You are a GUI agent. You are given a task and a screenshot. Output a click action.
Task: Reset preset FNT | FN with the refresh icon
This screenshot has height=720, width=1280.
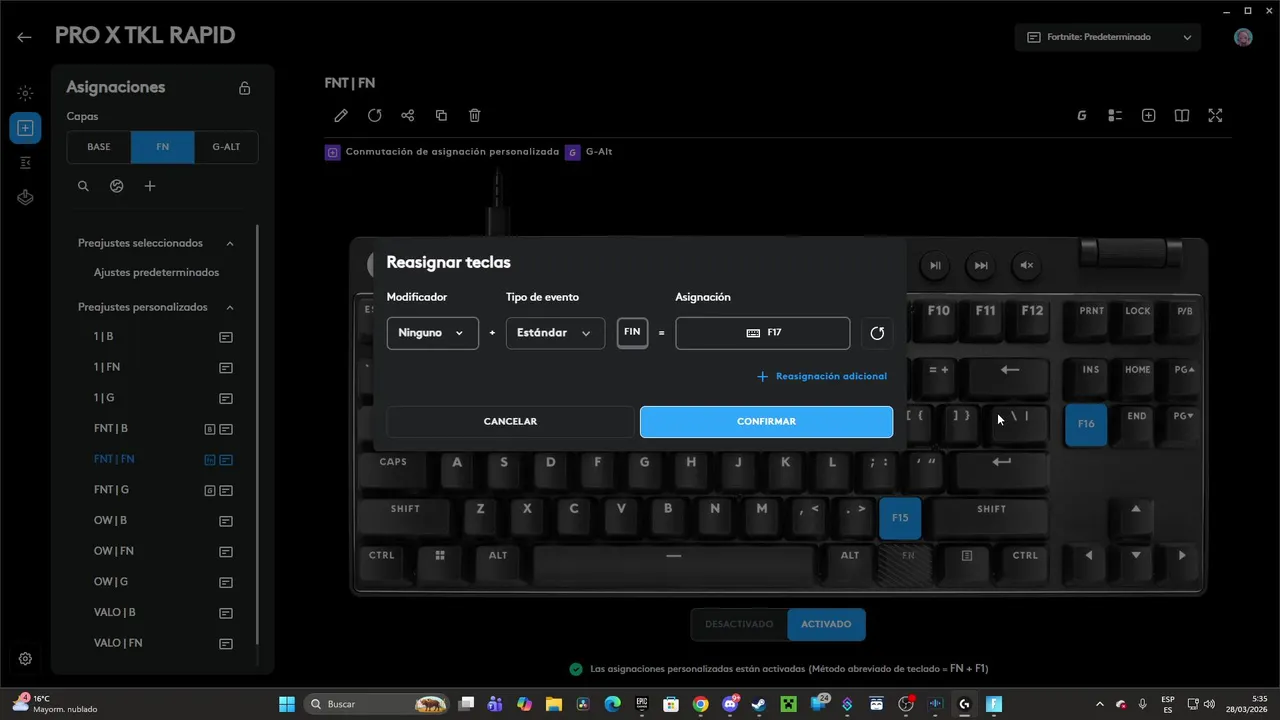coord(374,116)
